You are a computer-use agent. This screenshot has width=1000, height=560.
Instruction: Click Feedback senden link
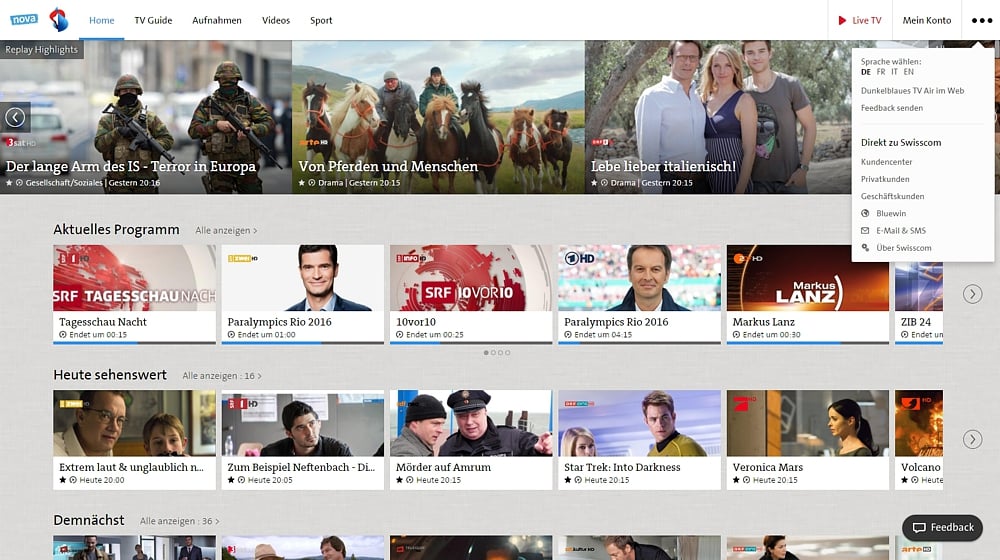892,108
